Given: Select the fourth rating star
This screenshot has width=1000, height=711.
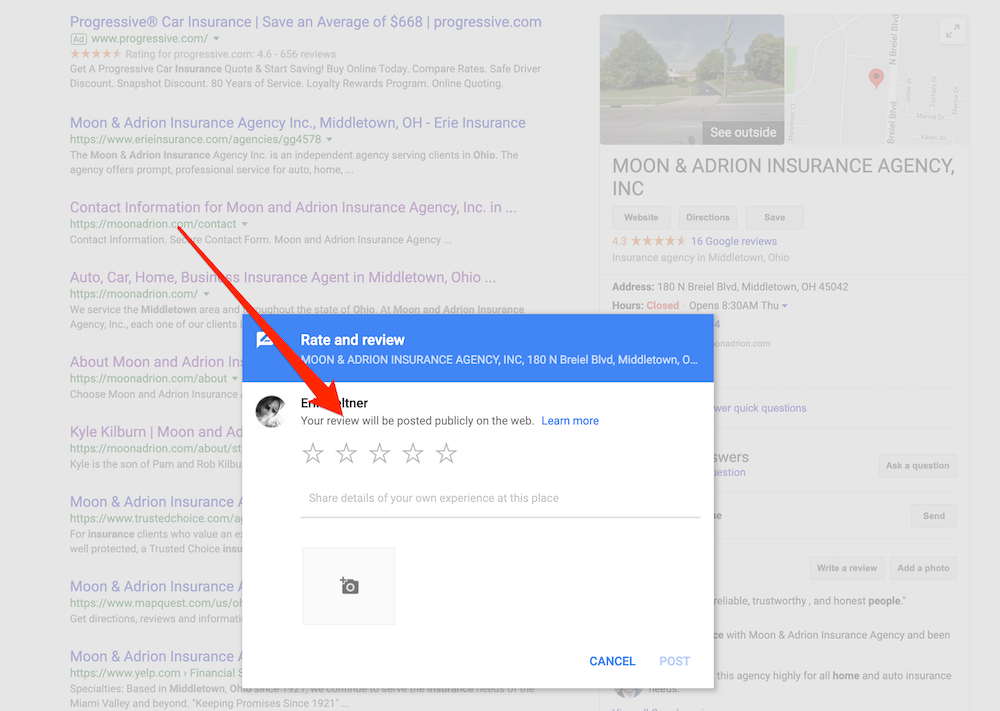Looking at the screenshot, I should tap(413, 453).
